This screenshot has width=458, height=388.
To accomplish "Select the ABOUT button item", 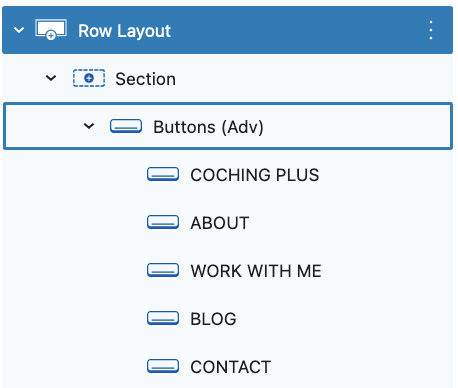I will pyautogui.click(x=220, y=223).
